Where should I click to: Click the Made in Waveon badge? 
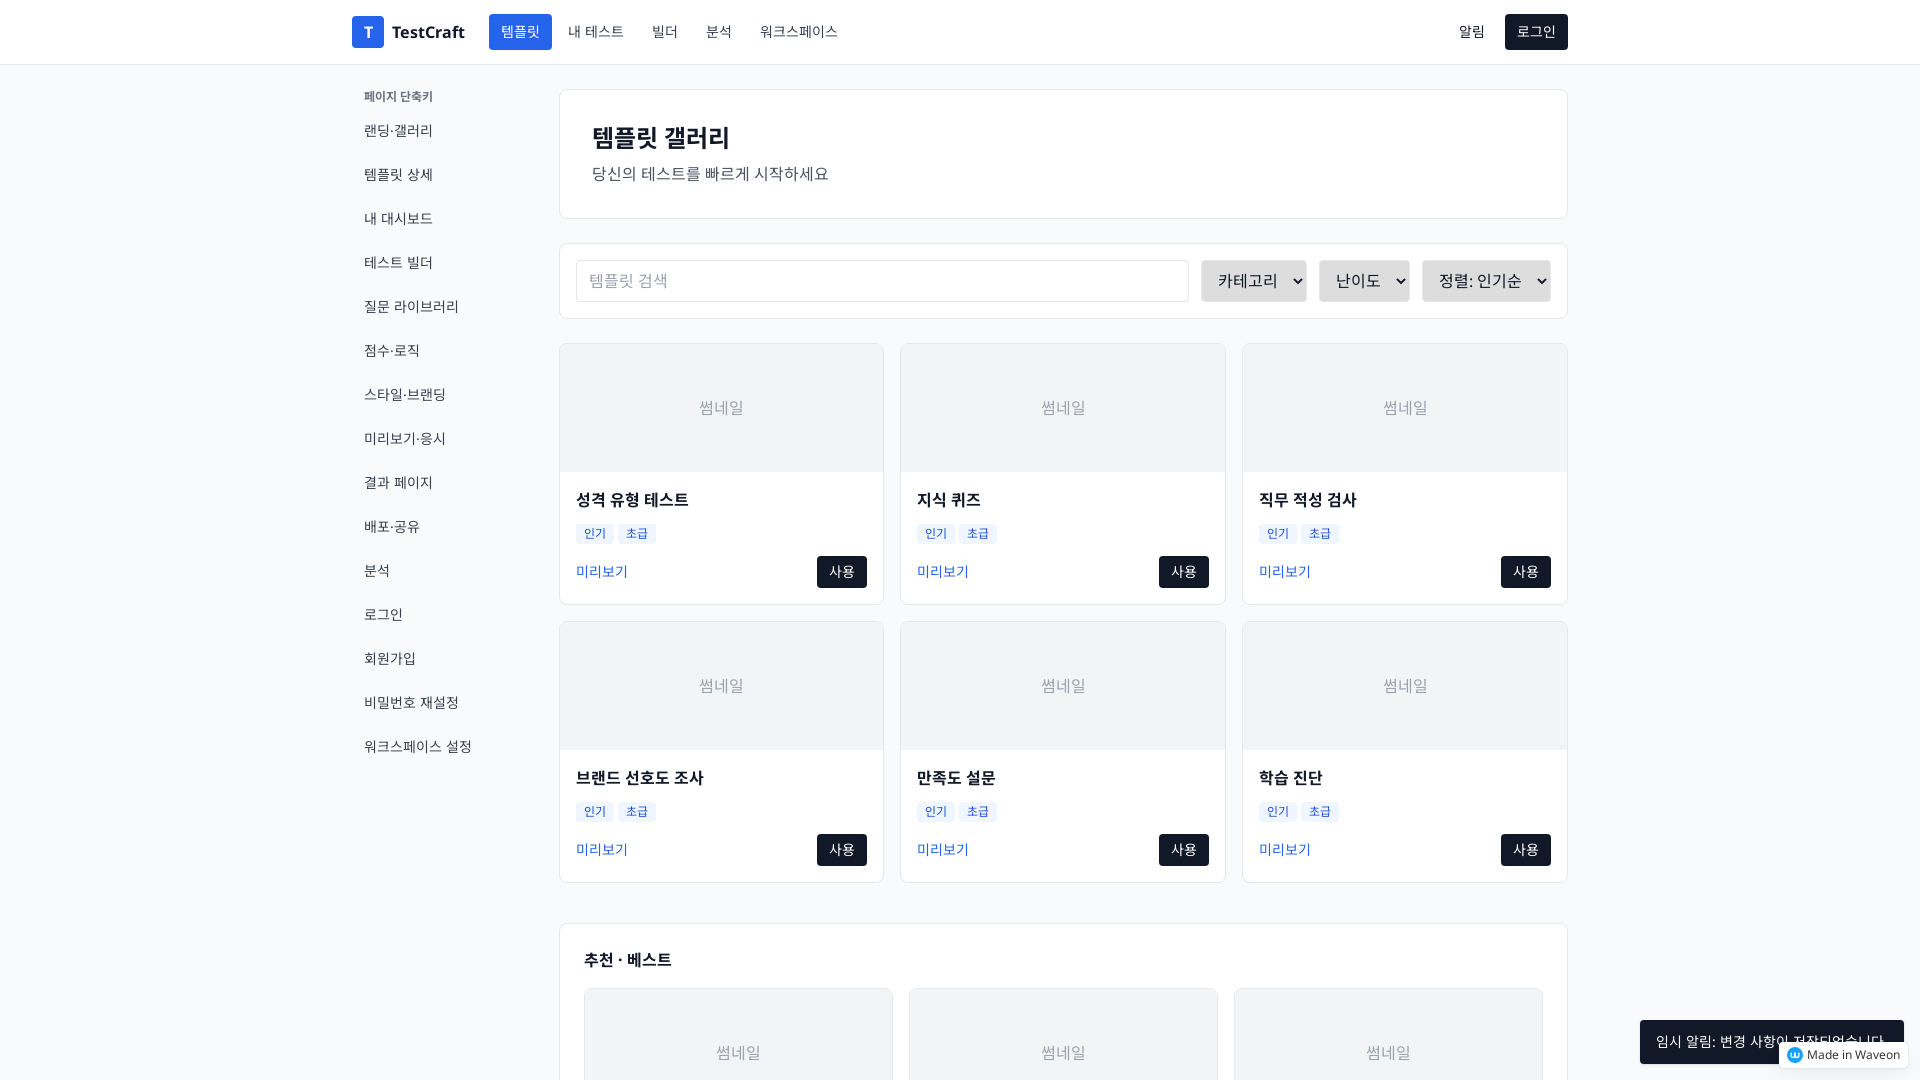tap(1843, 1055)
